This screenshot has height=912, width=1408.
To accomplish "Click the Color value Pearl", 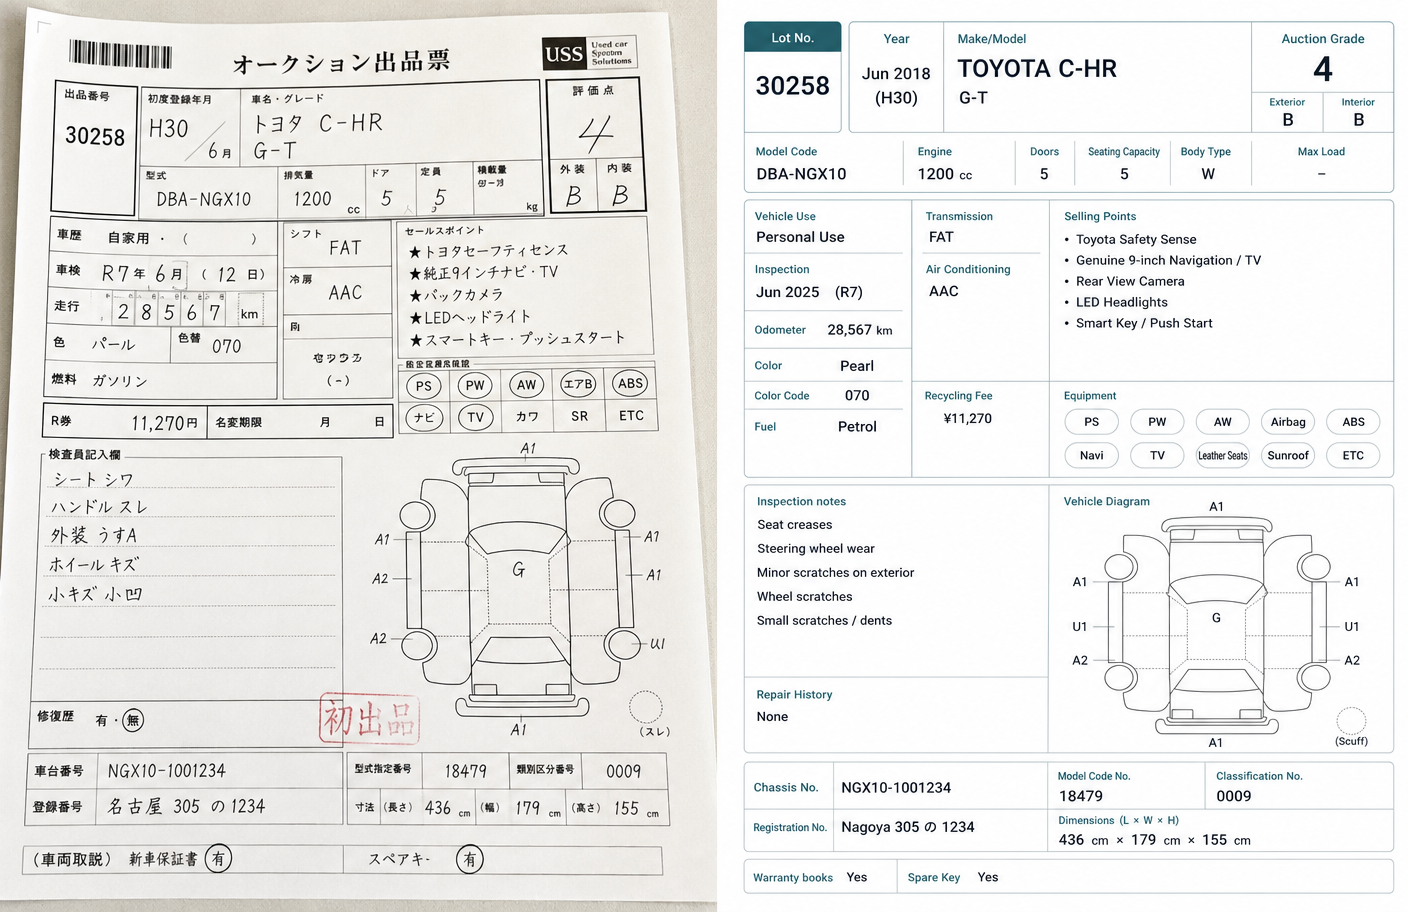I will pyautogui.click(x=857, y=366).
